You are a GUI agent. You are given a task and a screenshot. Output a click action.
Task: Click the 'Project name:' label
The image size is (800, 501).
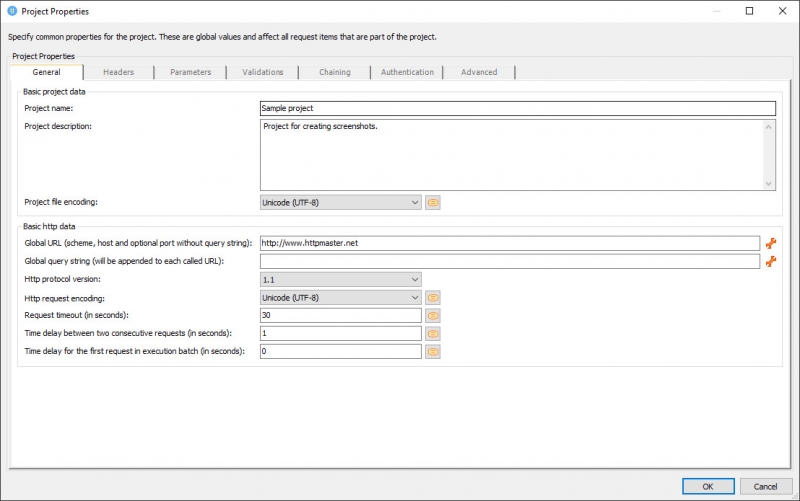click(48, 108)
